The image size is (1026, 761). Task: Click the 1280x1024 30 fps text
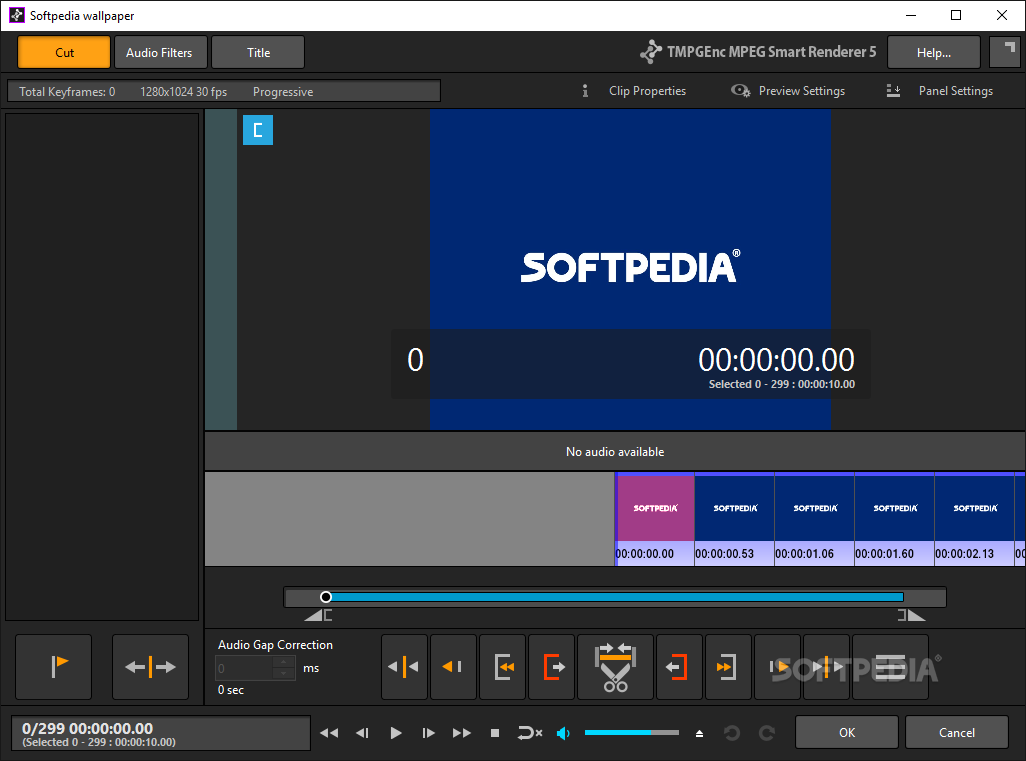[183, 92]
